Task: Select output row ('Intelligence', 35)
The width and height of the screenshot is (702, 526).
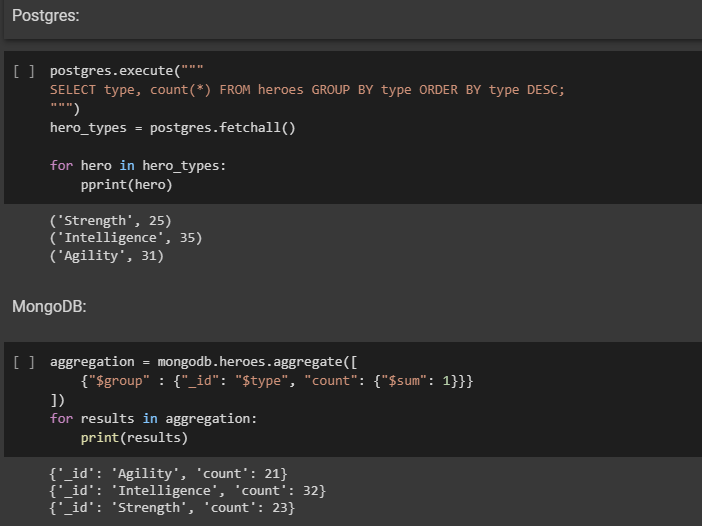Action: (x=126, y=238)
